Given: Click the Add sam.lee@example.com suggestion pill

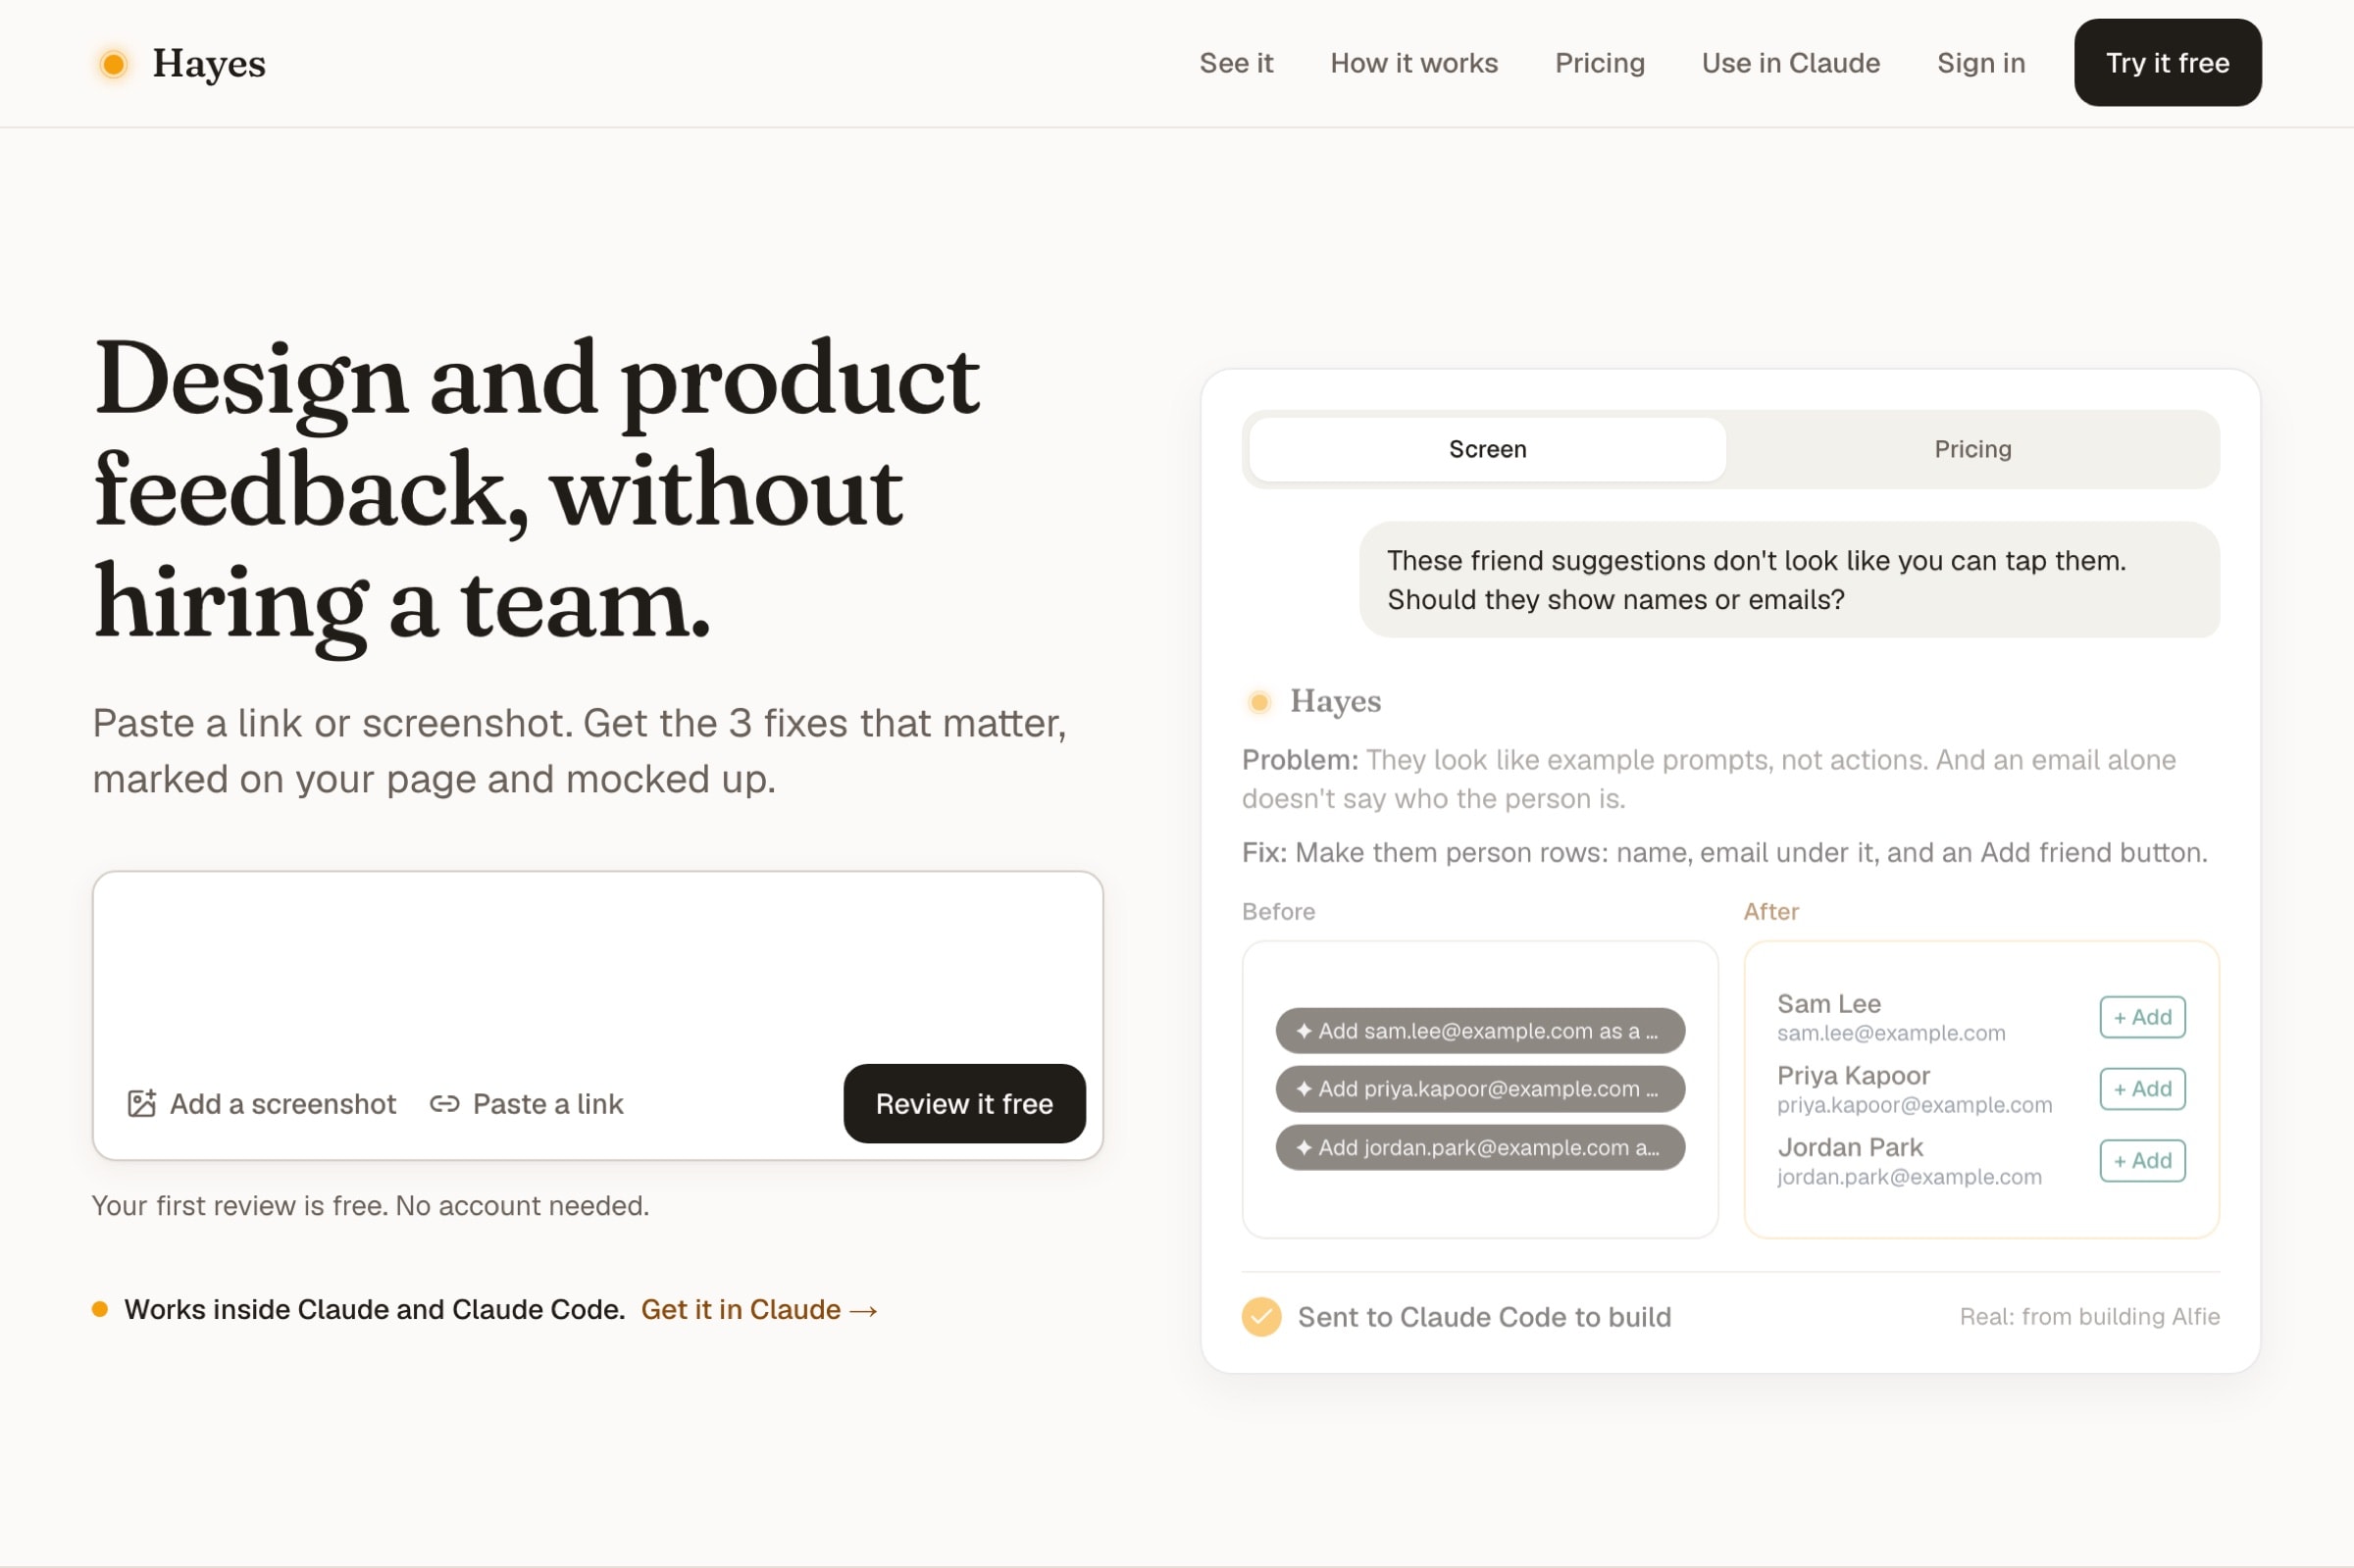Looking at the screenshot, I should pyautogui.click(x=1480, y=1031).
